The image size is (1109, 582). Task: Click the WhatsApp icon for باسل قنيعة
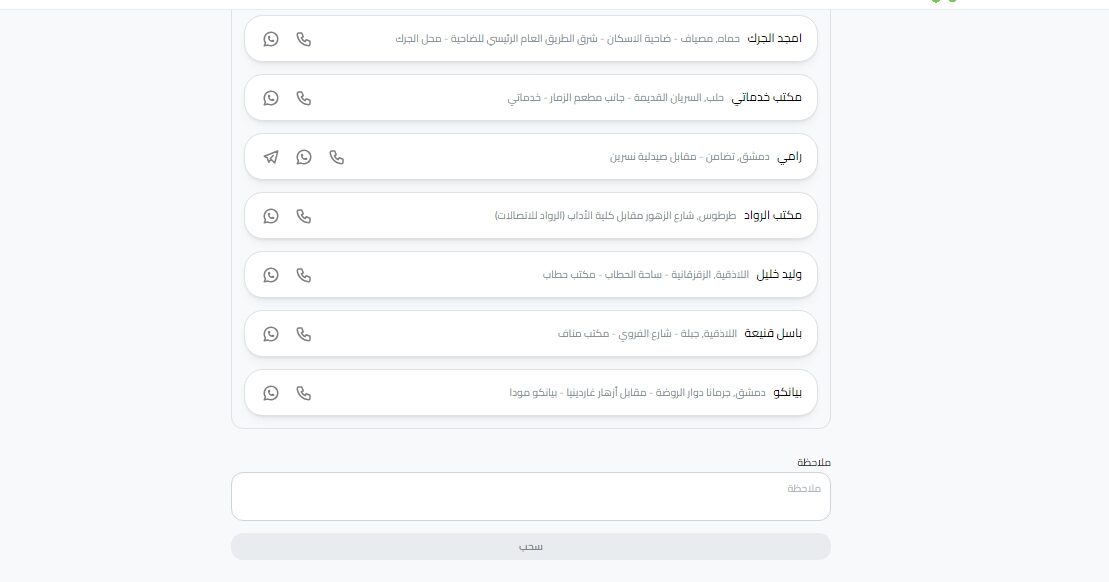coord(270,334)
